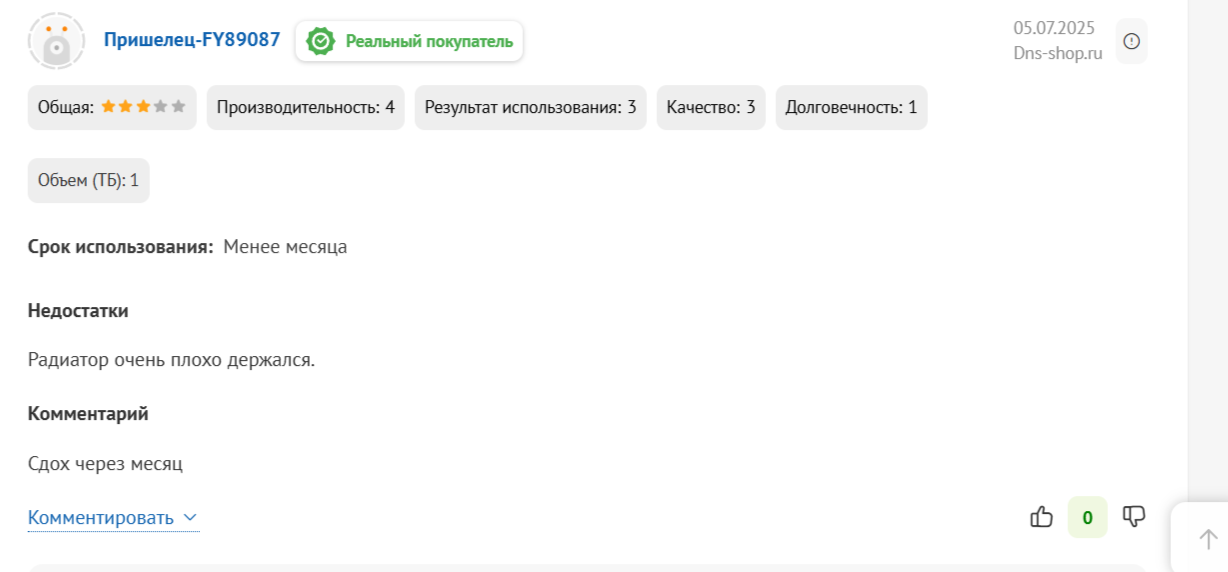Click the Dns-shop.ru source label
The image size is (1228, 572).
pyautogui.click(x=1057, y=54)
